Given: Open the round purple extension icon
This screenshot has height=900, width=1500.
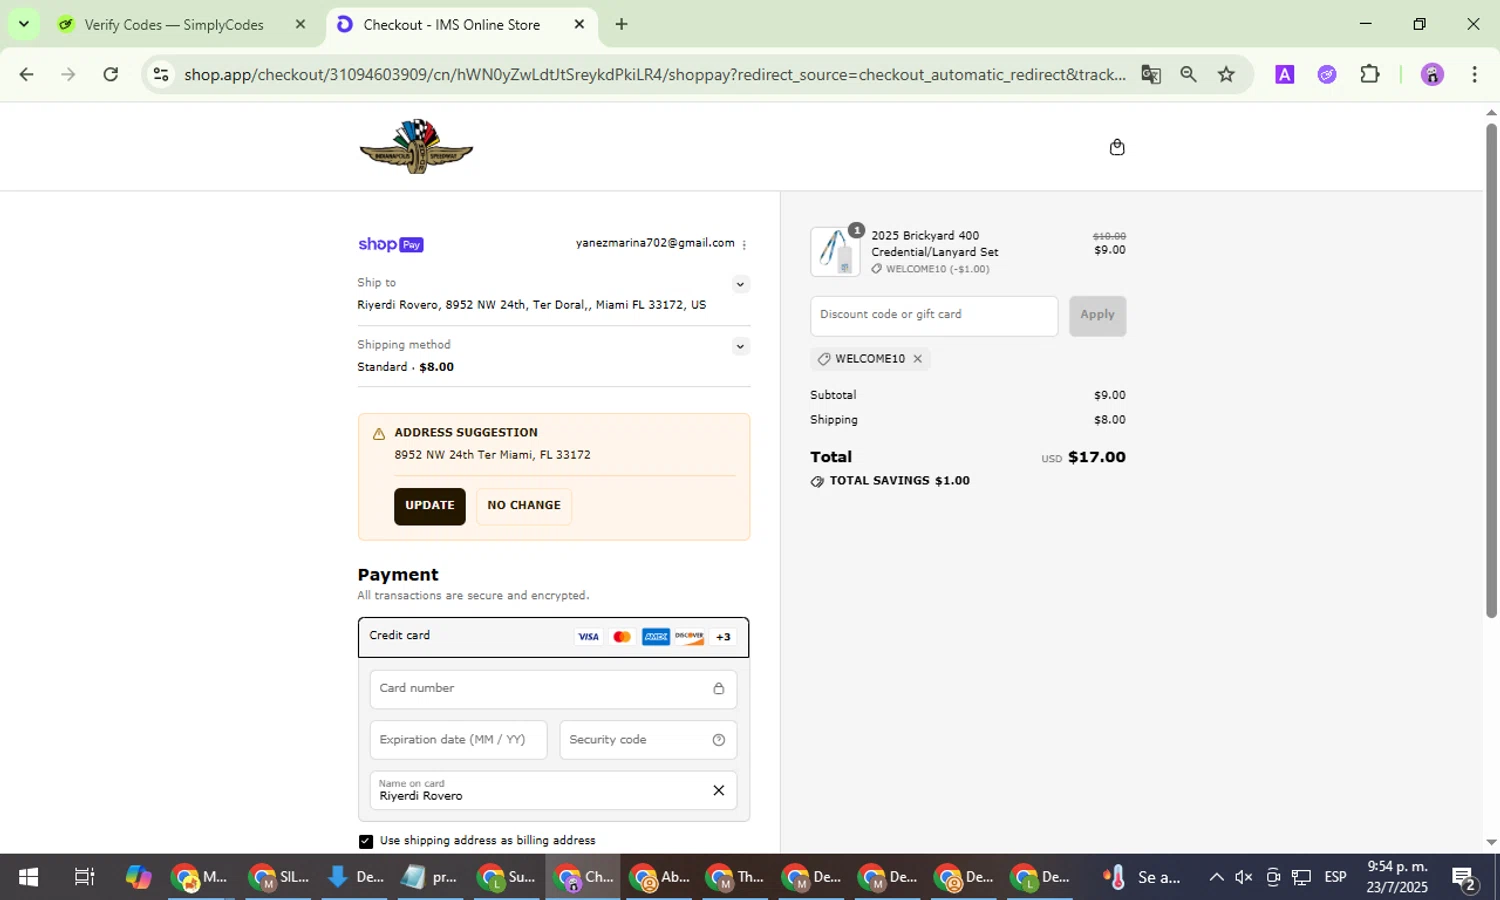Looking at the screenshot, I should (x=1327, y=75).
